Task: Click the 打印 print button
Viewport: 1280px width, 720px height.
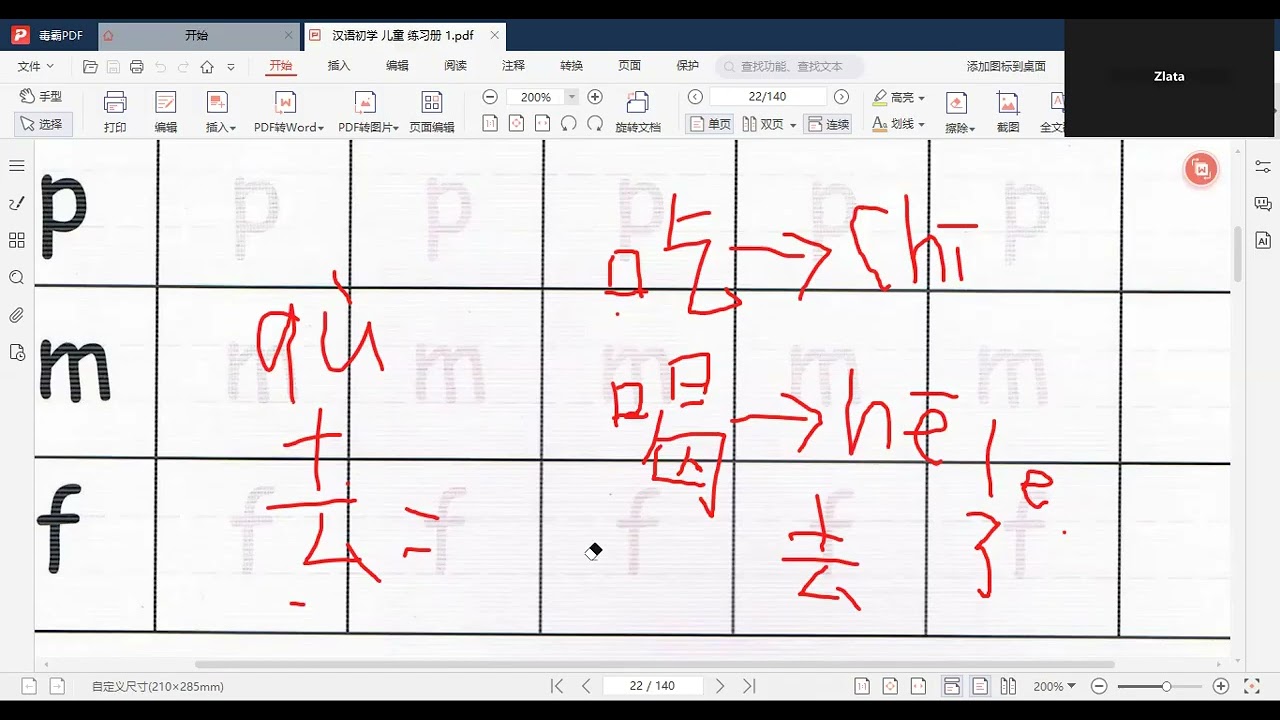Action: click(x=115, y=111)
